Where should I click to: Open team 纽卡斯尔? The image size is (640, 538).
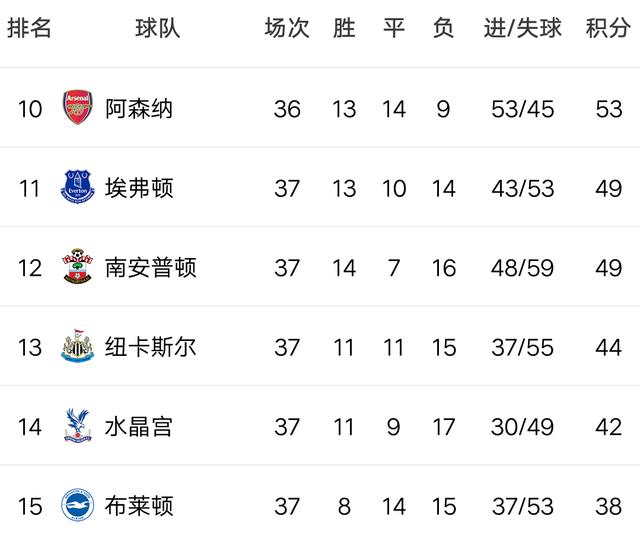point(151,347)
